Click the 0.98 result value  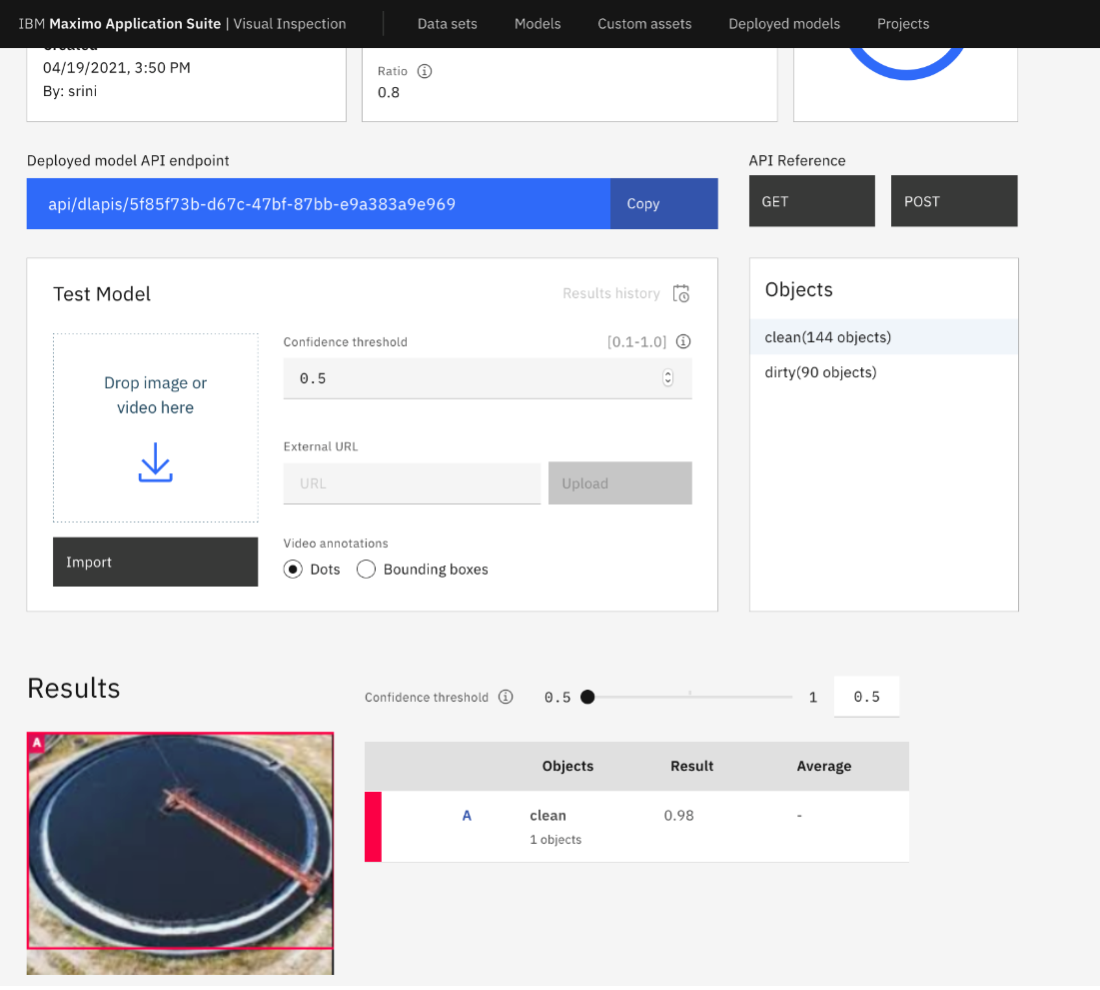pos(678,815)
